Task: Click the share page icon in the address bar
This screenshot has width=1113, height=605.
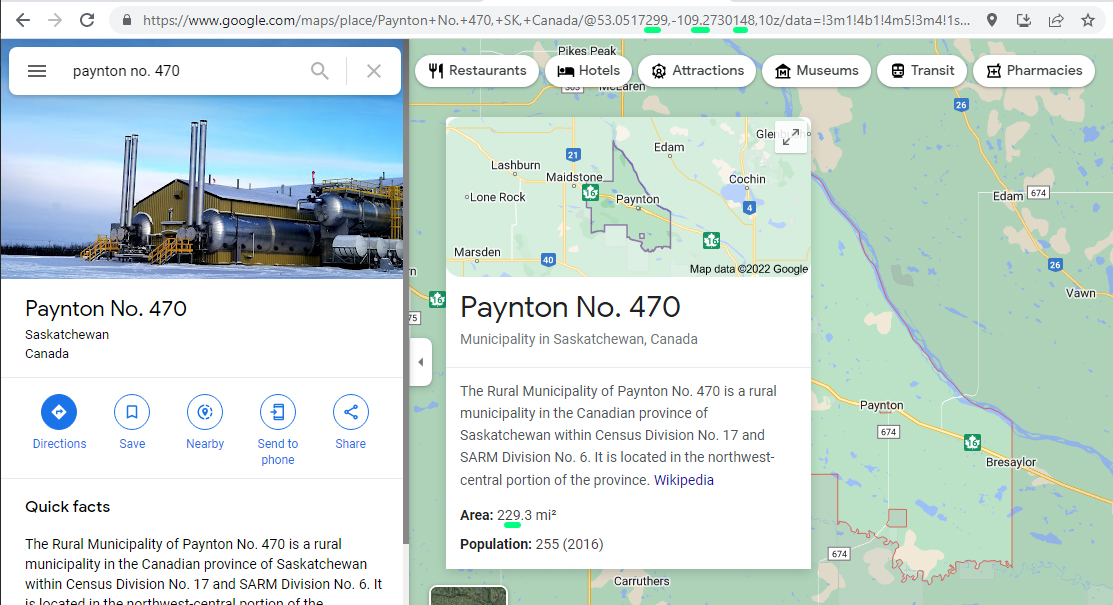Action: coord(1056,20)
